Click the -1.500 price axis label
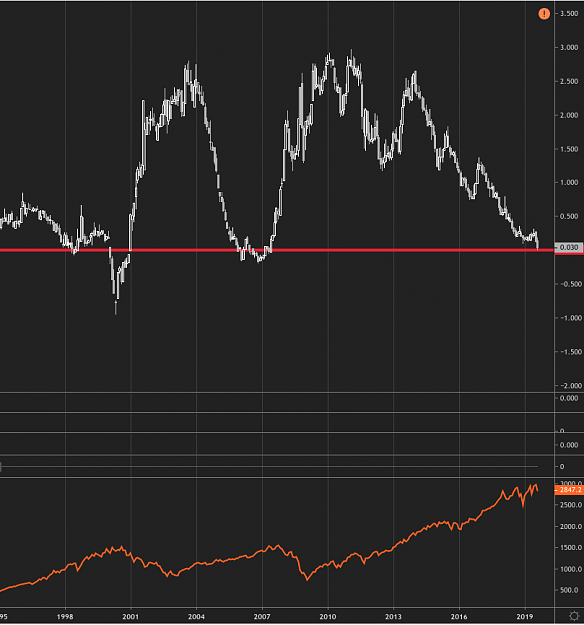The height and width of the screenshot is (625, 584). [569, 352]
